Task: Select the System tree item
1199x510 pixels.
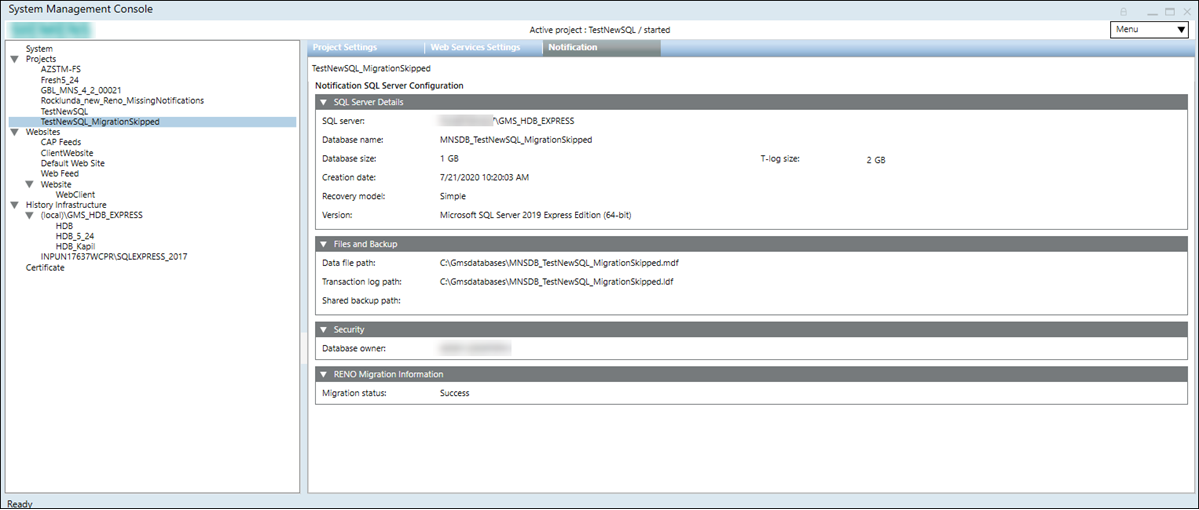Action: click(39, 49)
